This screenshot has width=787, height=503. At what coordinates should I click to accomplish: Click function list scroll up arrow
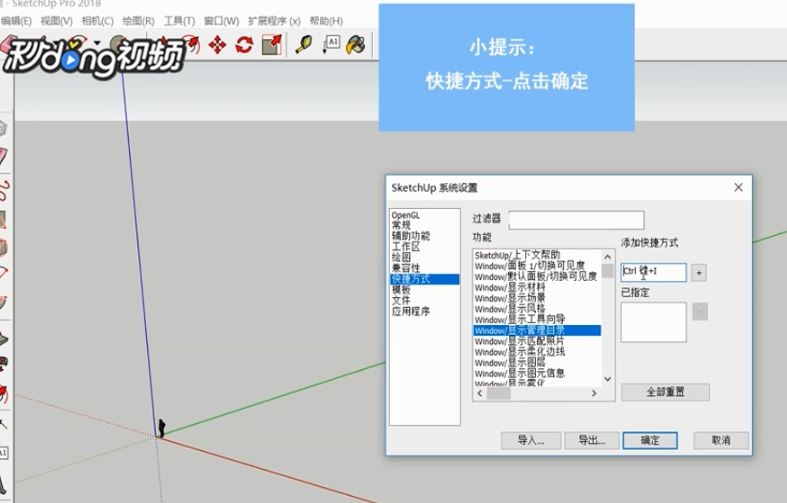coord(607,257)
